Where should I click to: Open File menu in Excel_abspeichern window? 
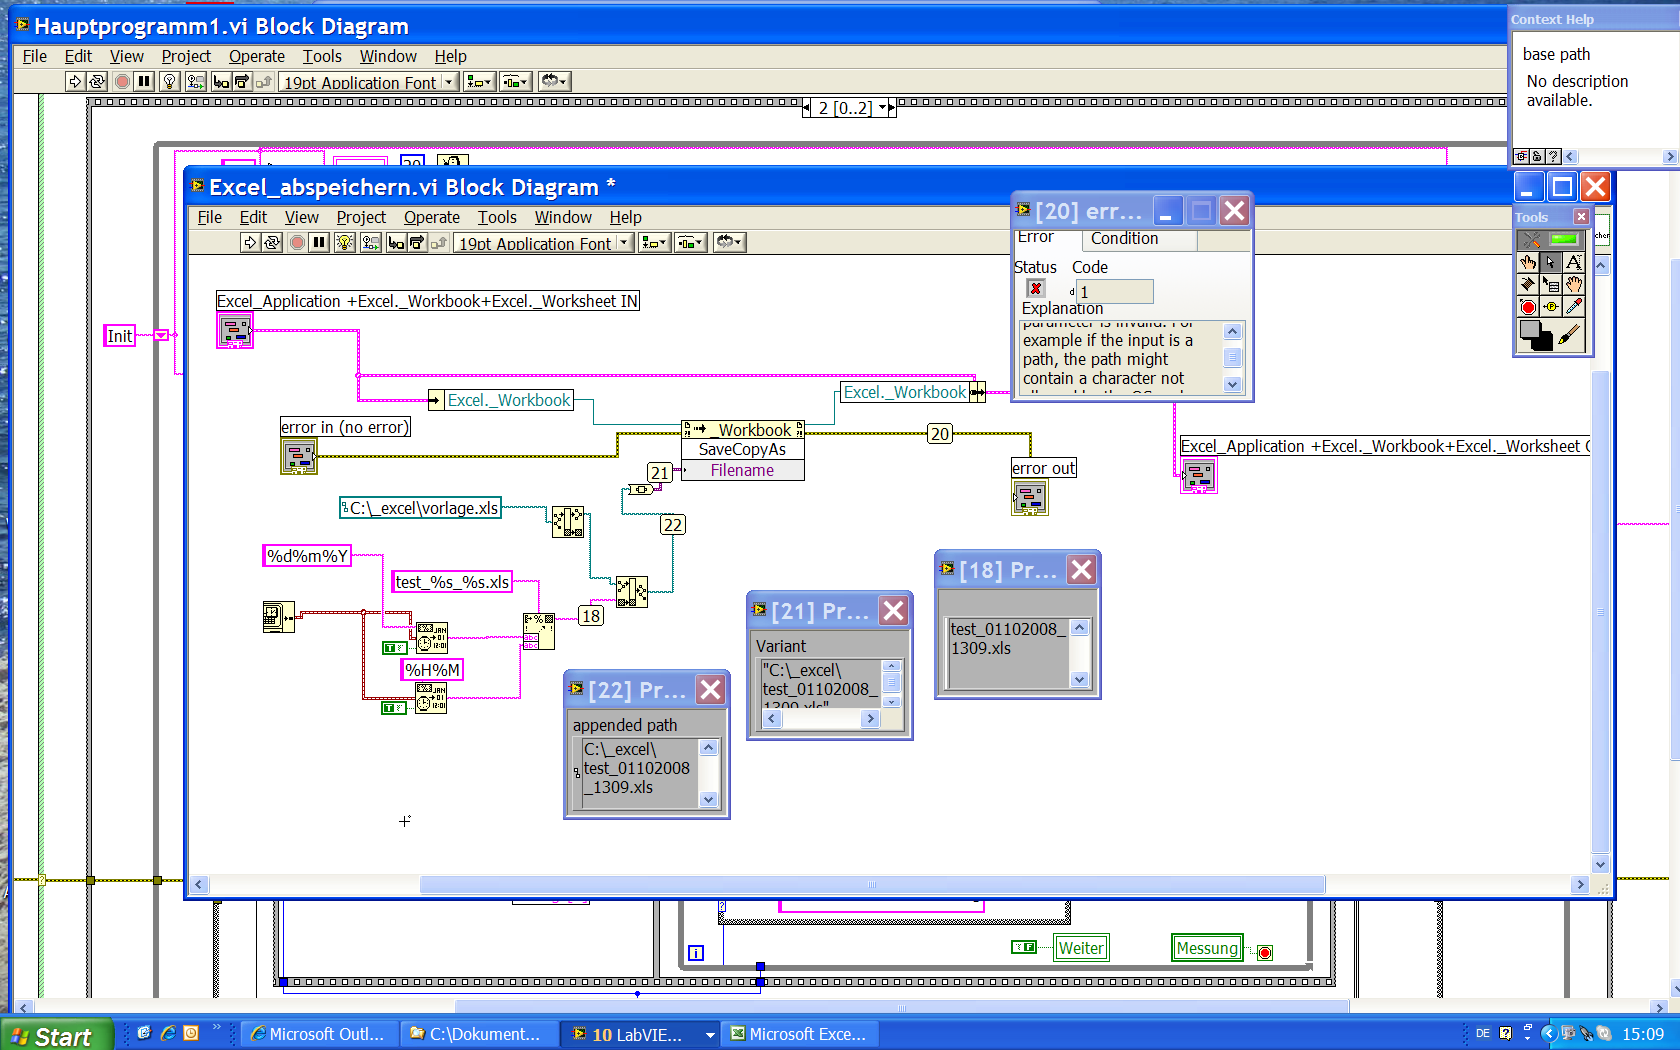[x=210, y=217]
